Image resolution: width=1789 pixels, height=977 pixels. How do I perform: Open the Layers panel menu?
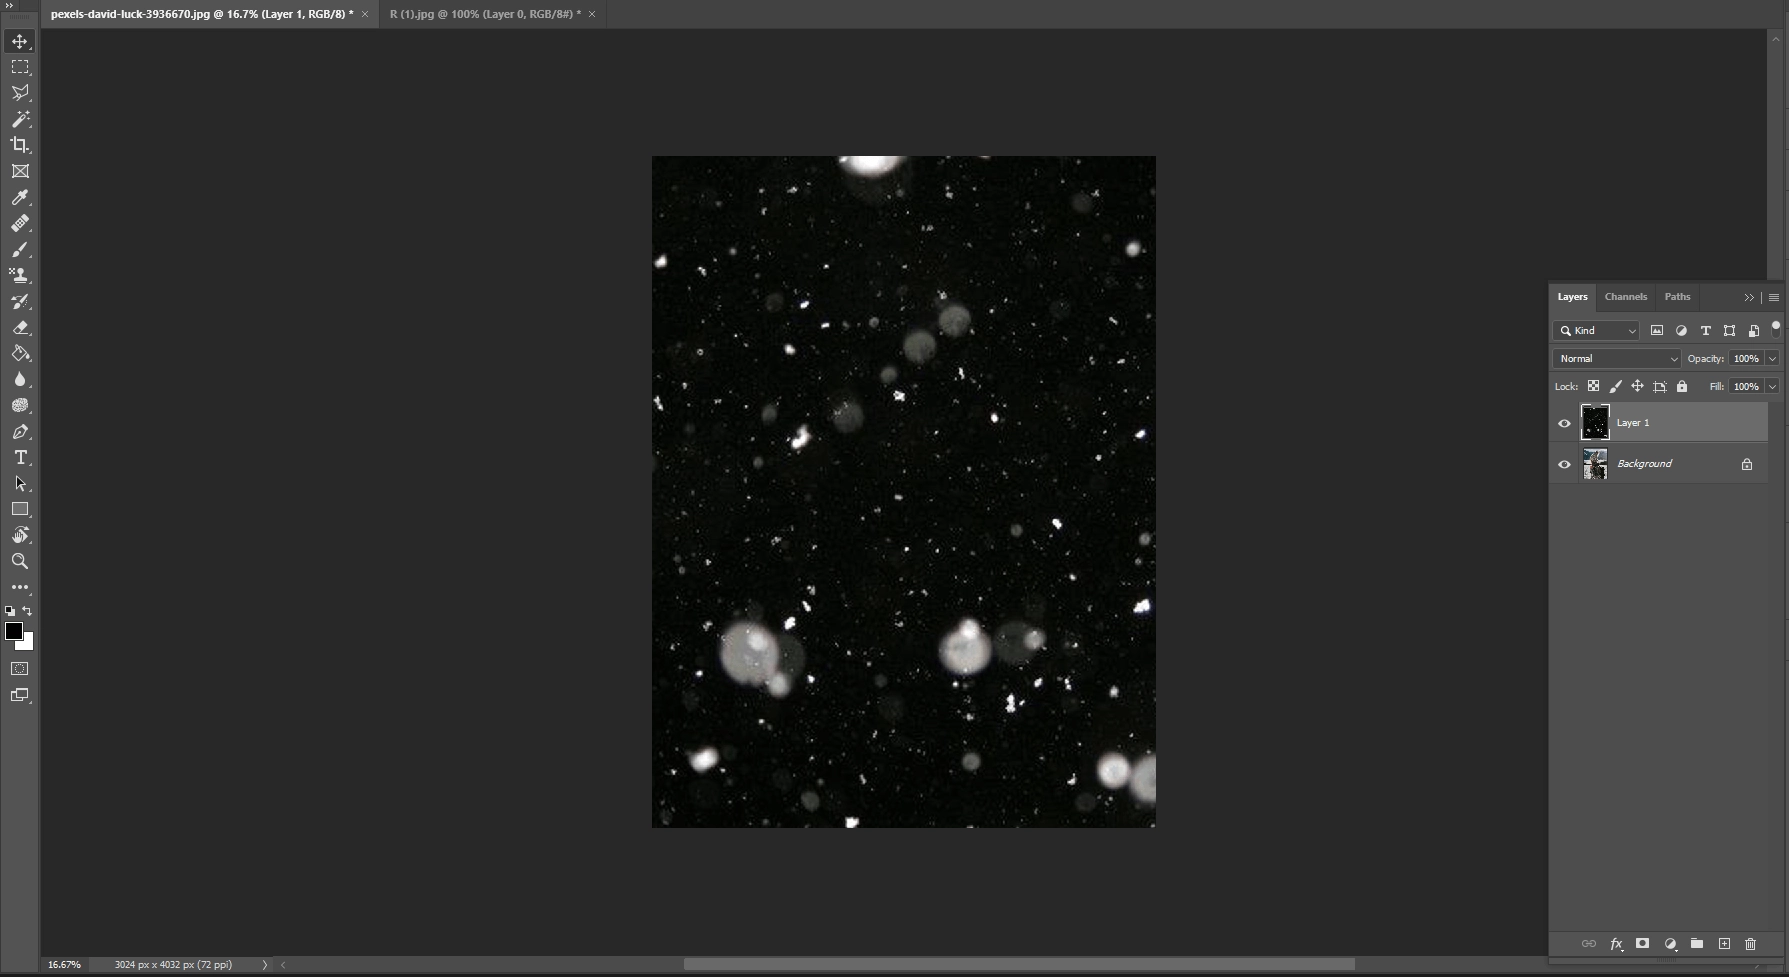click(1774, 297)
